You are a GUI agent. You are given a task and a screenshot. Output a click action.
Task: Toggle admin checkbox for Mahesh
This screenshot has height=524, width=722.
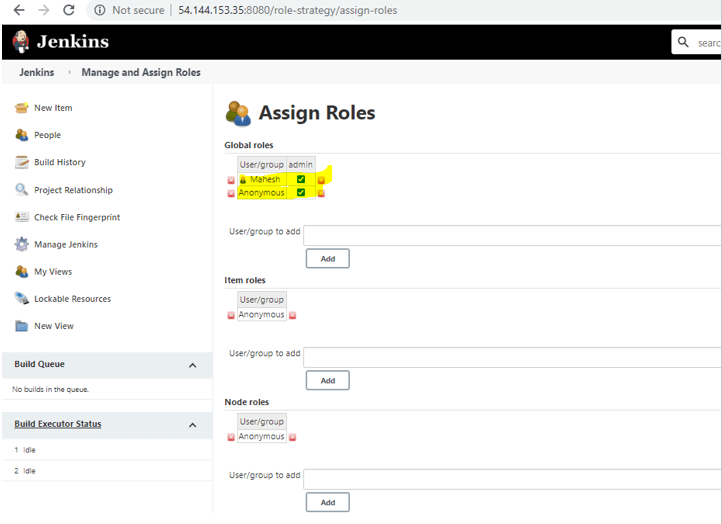coord(301,179)
